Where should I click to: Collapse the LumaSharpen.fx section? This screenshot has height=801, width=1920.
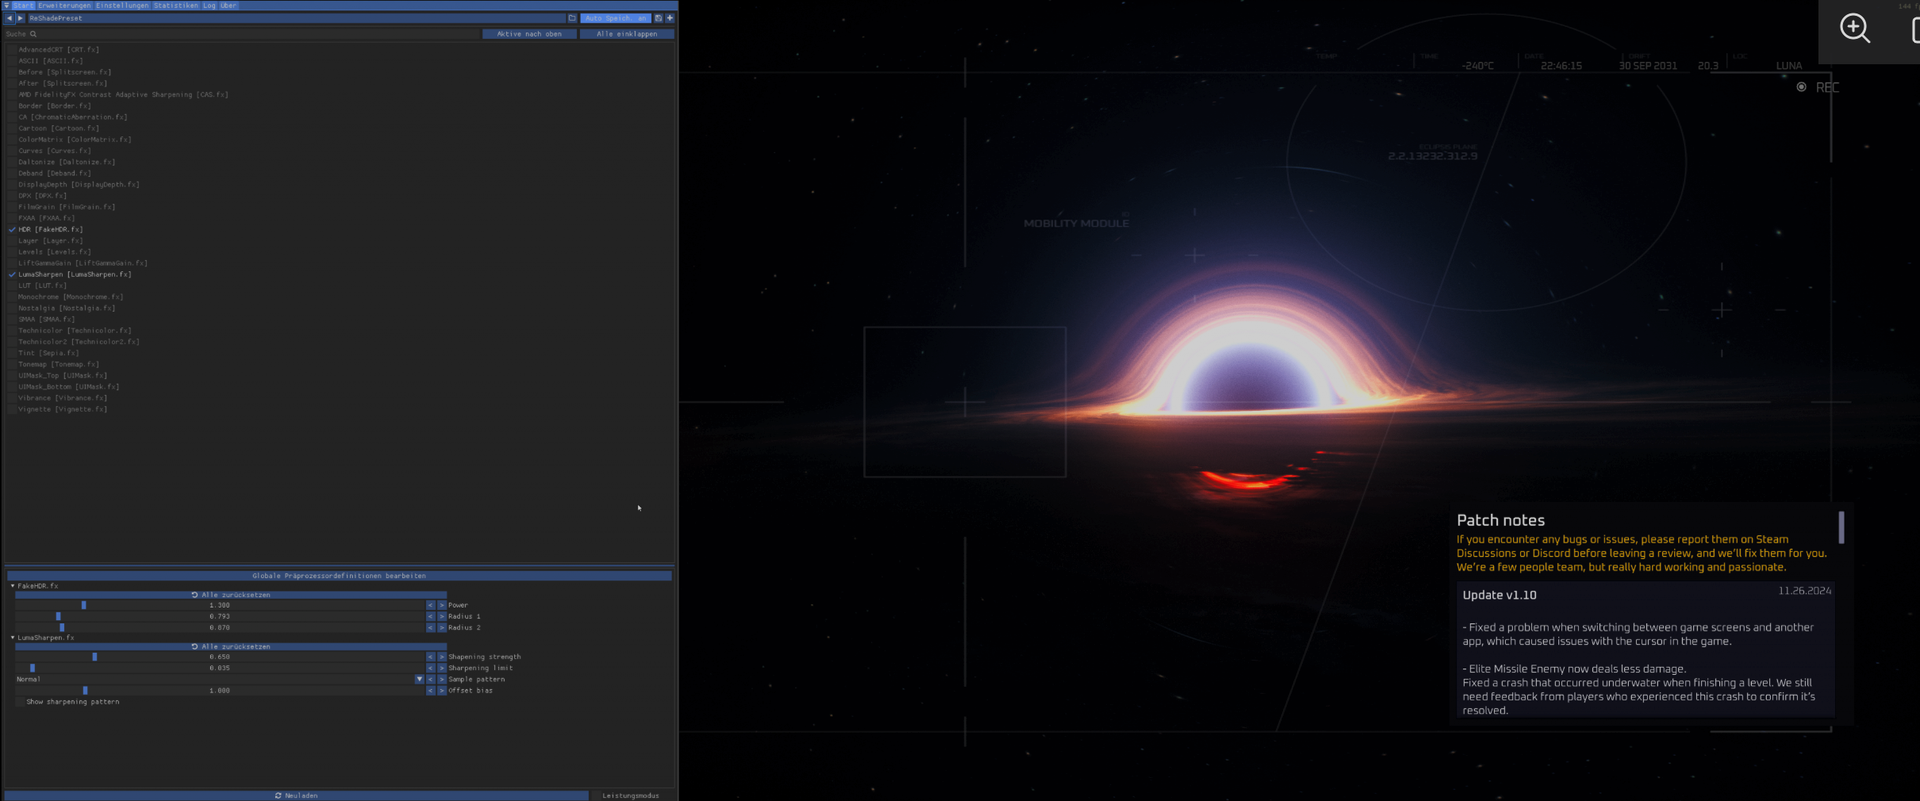click(x=13, y=637)
